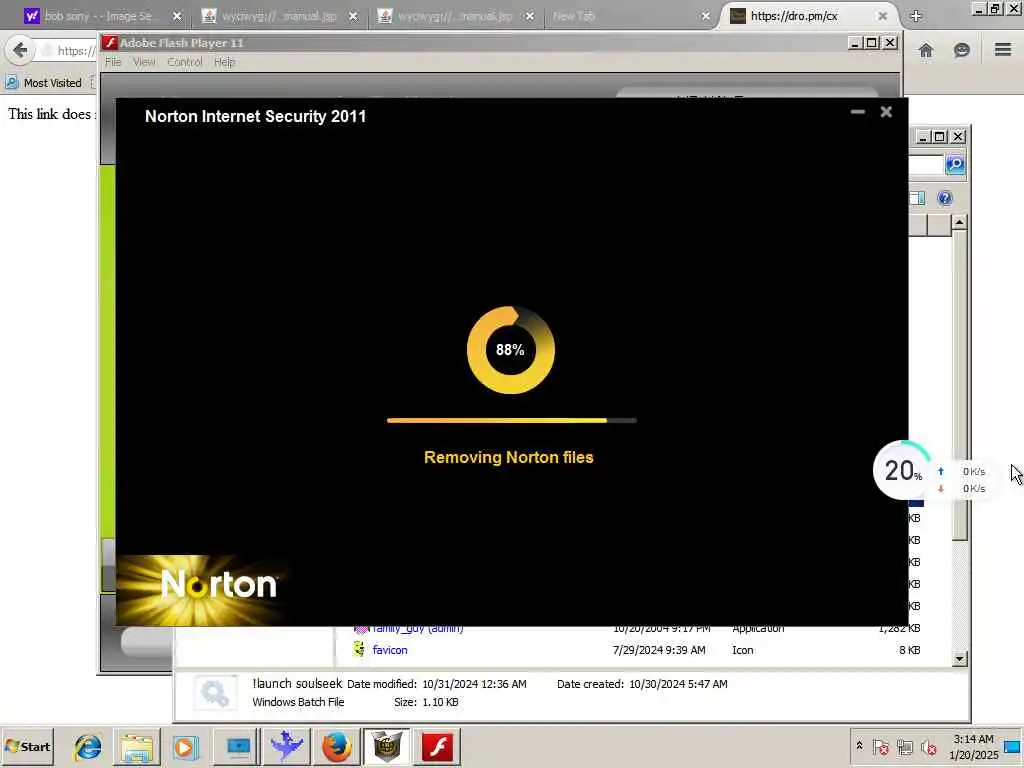Open the Control menu in Flash Player
Viewport: 1024px width, 768px height.
(185, 62)
